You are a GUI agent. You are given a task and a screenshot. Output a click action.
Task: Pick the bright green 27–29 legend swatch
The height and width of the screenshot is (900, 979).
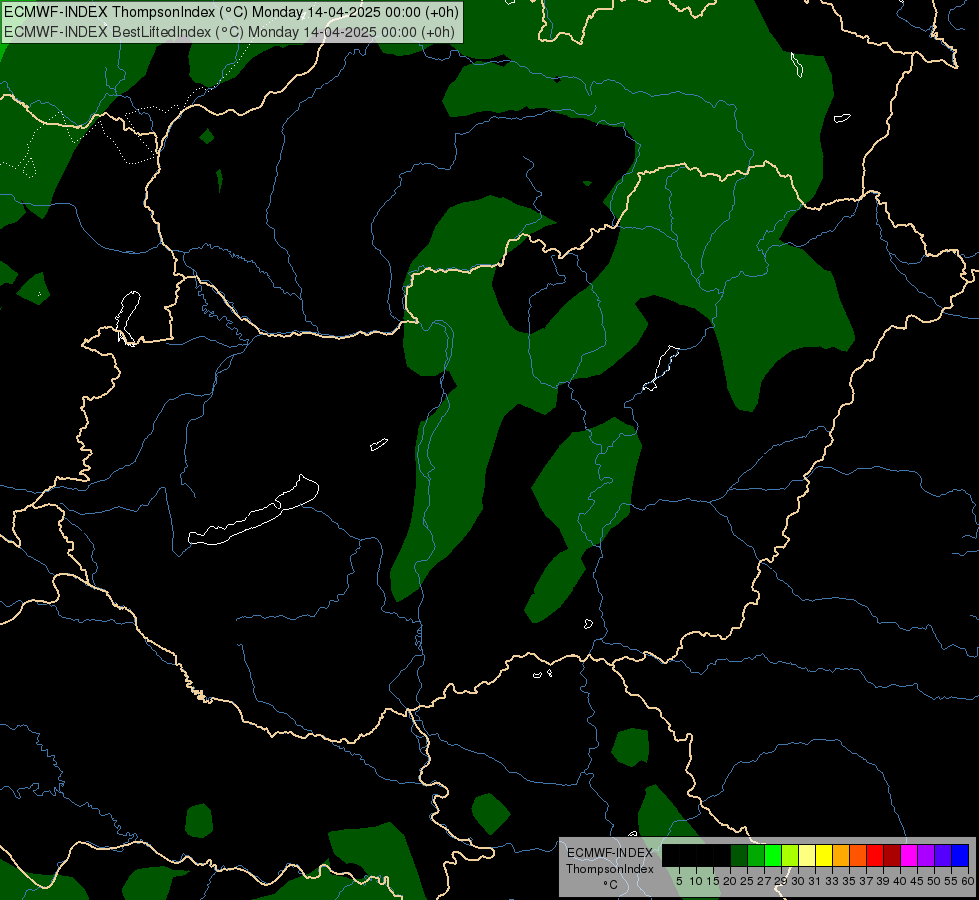click(x=773, y=855)
